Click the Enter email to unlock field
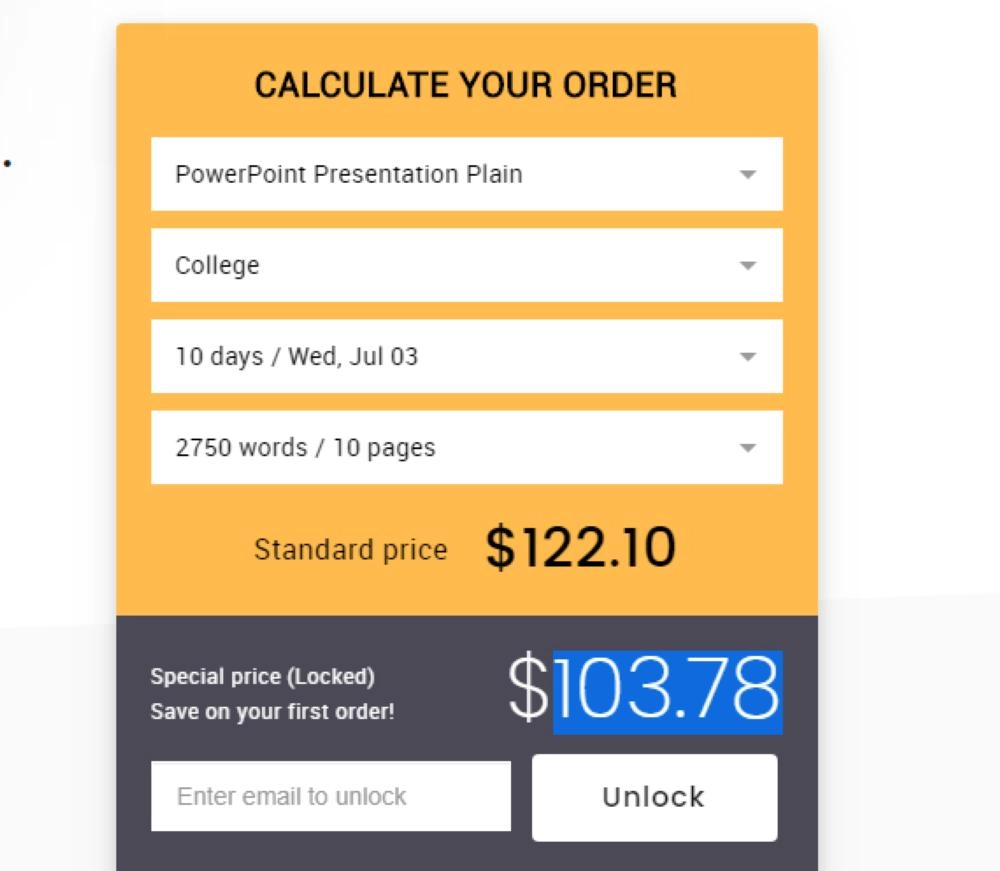This screenshot has width=1000, height=871. click(330, 796)
